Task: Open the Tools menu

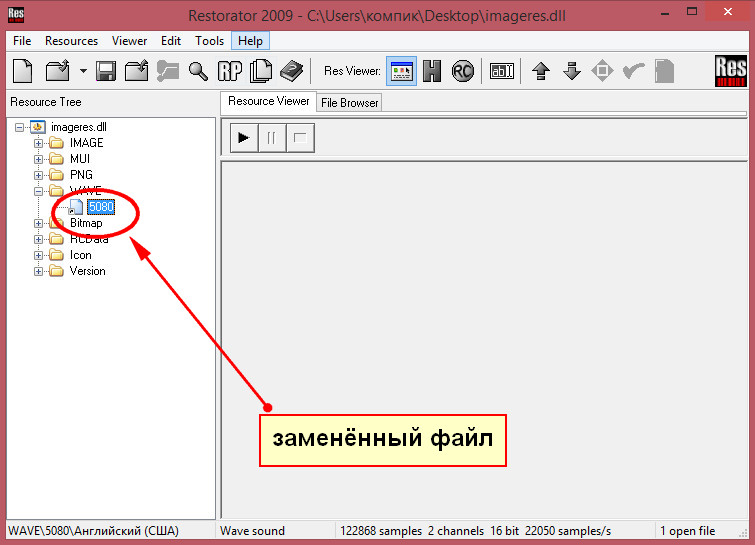Action: [x=209, y=41]
